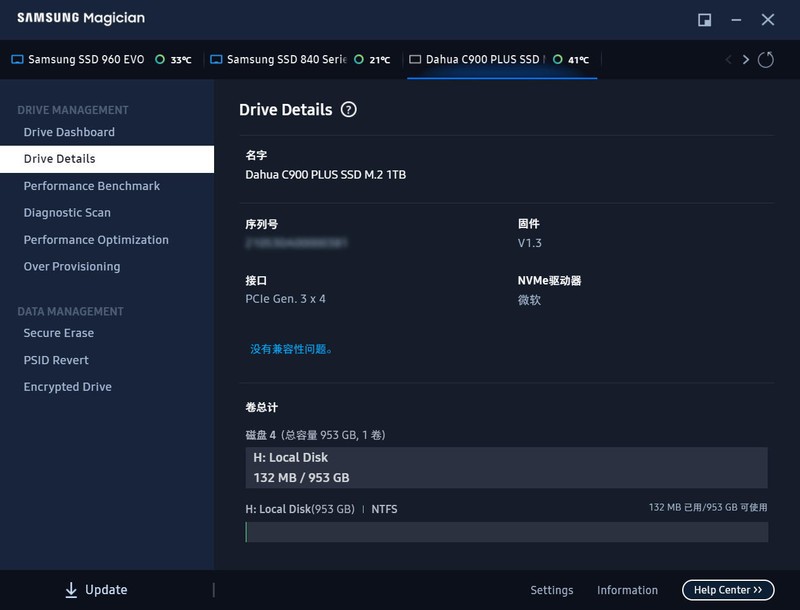The width and height of the screenshot is (800, 610).
Task: Select Secure Erase option
Action: click(x=59, y=333)
